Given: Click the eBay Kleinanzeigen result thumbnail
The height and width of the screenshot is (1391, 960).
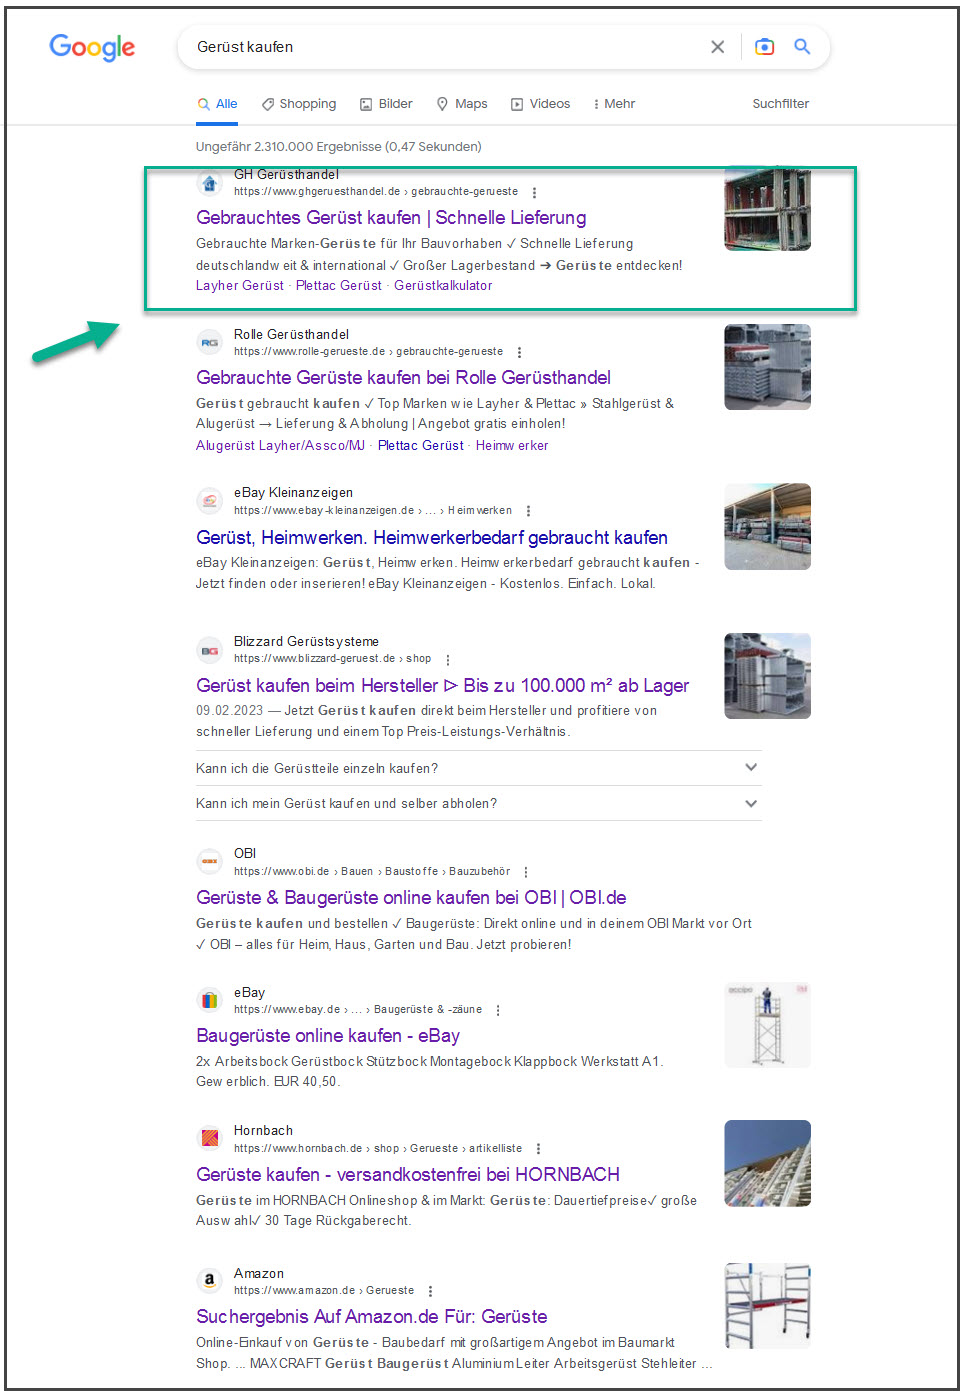Looking at the screenshot, I should (767, 527).
